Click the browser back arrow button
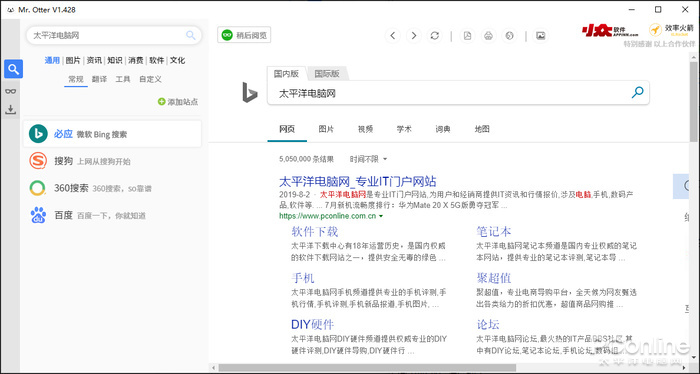The width and height of the screenshot is (700, 374). point(392,36)
